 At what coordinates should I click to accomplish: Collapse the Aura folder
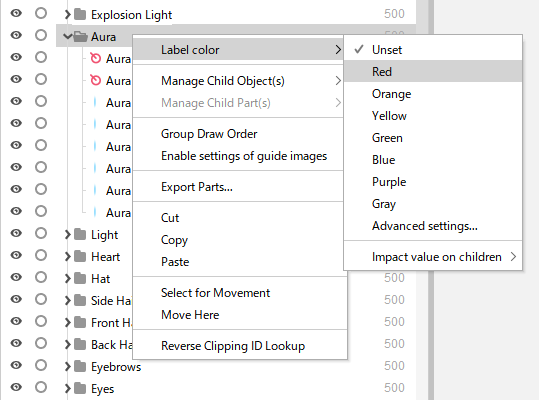point(68,36)
